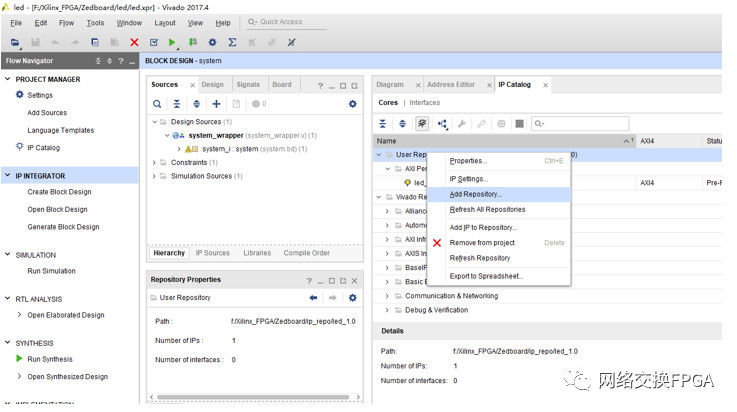
Task: Switch to the Compile Order tab
Action: (x=306, y=253)
